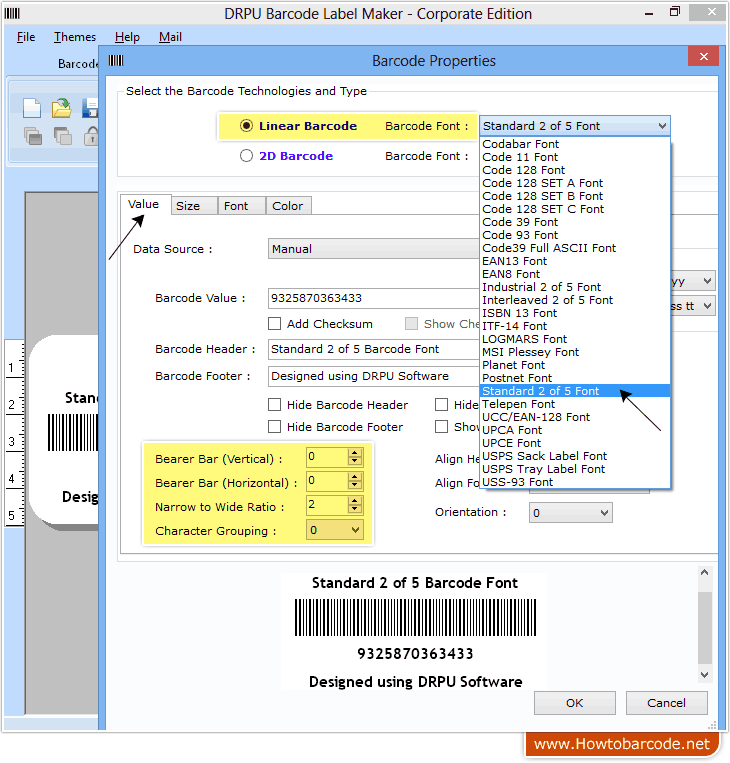
Task: Click the Cancel button
Action: tap(666, 703)
